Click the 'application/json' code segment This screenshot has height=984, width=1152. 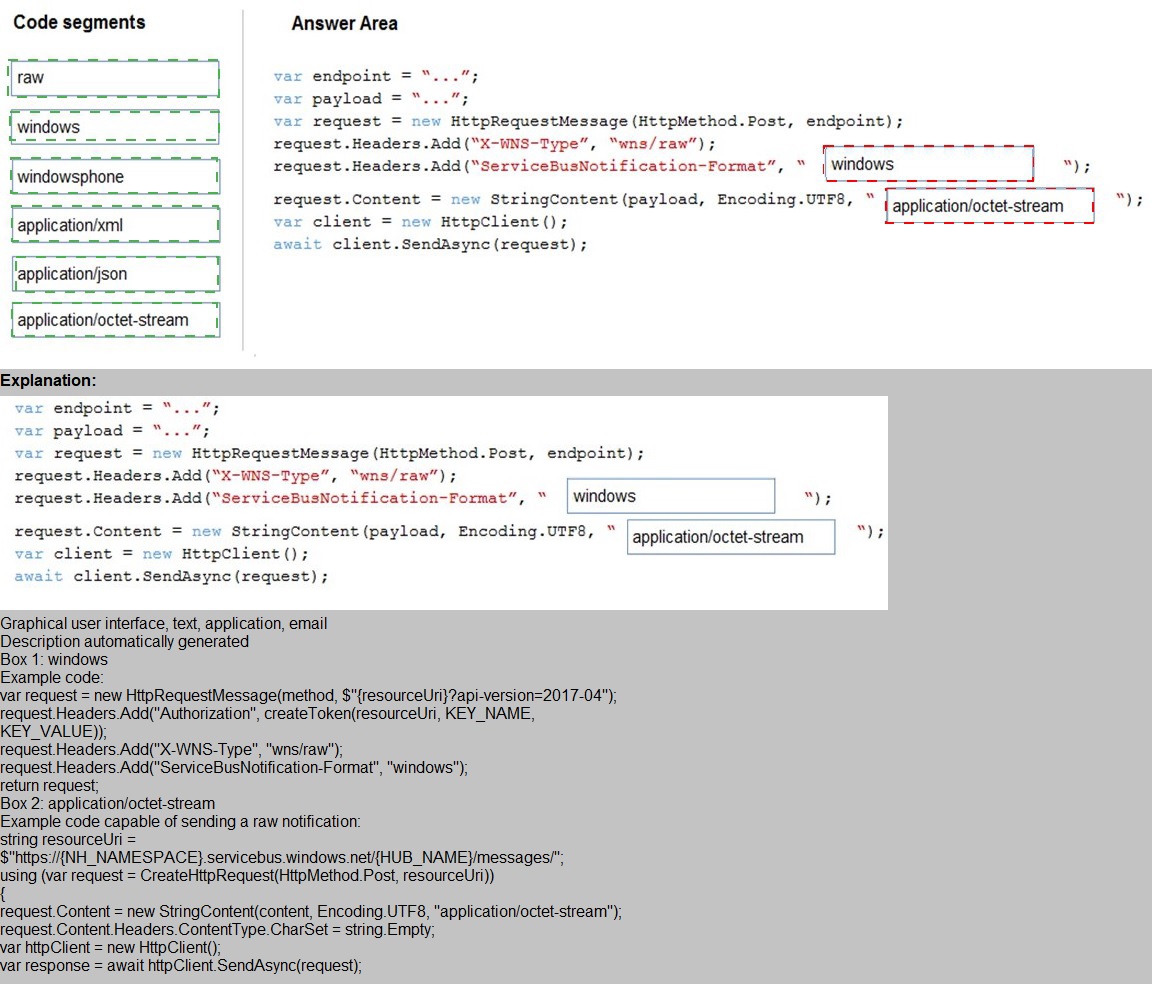[x=114, y=273]
